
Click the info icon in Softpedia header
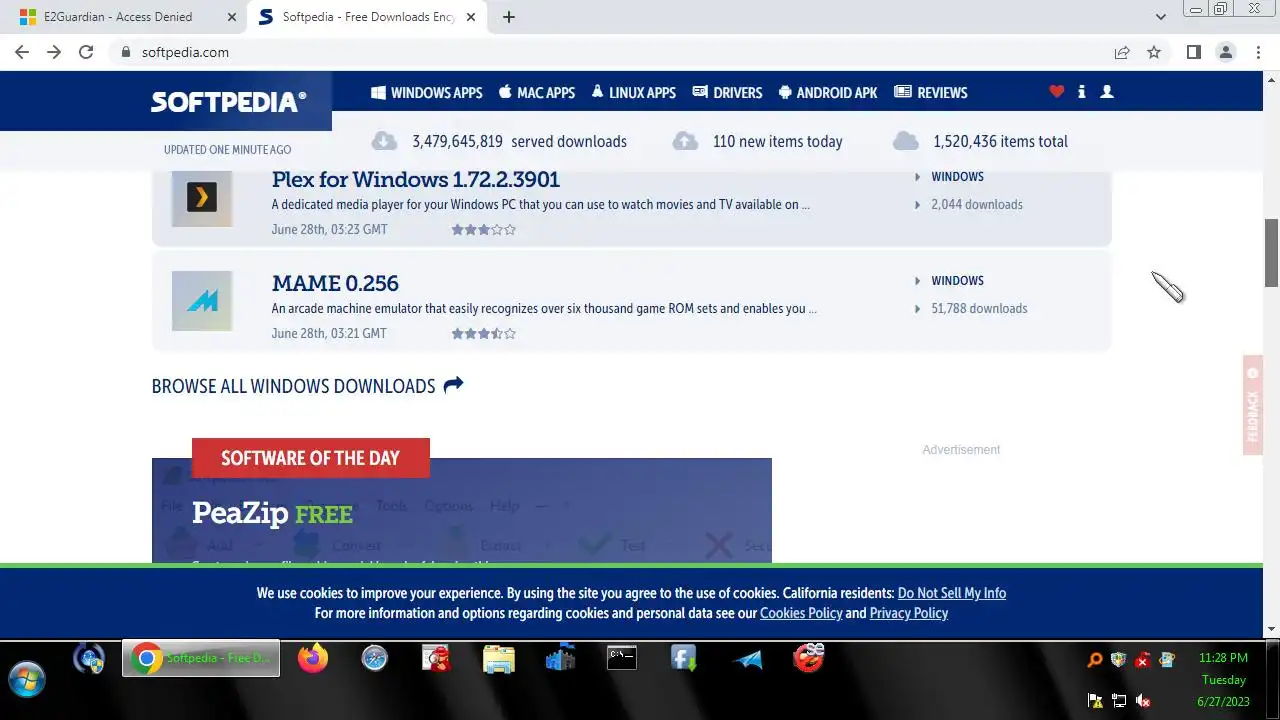click(x=1081, y=91)
